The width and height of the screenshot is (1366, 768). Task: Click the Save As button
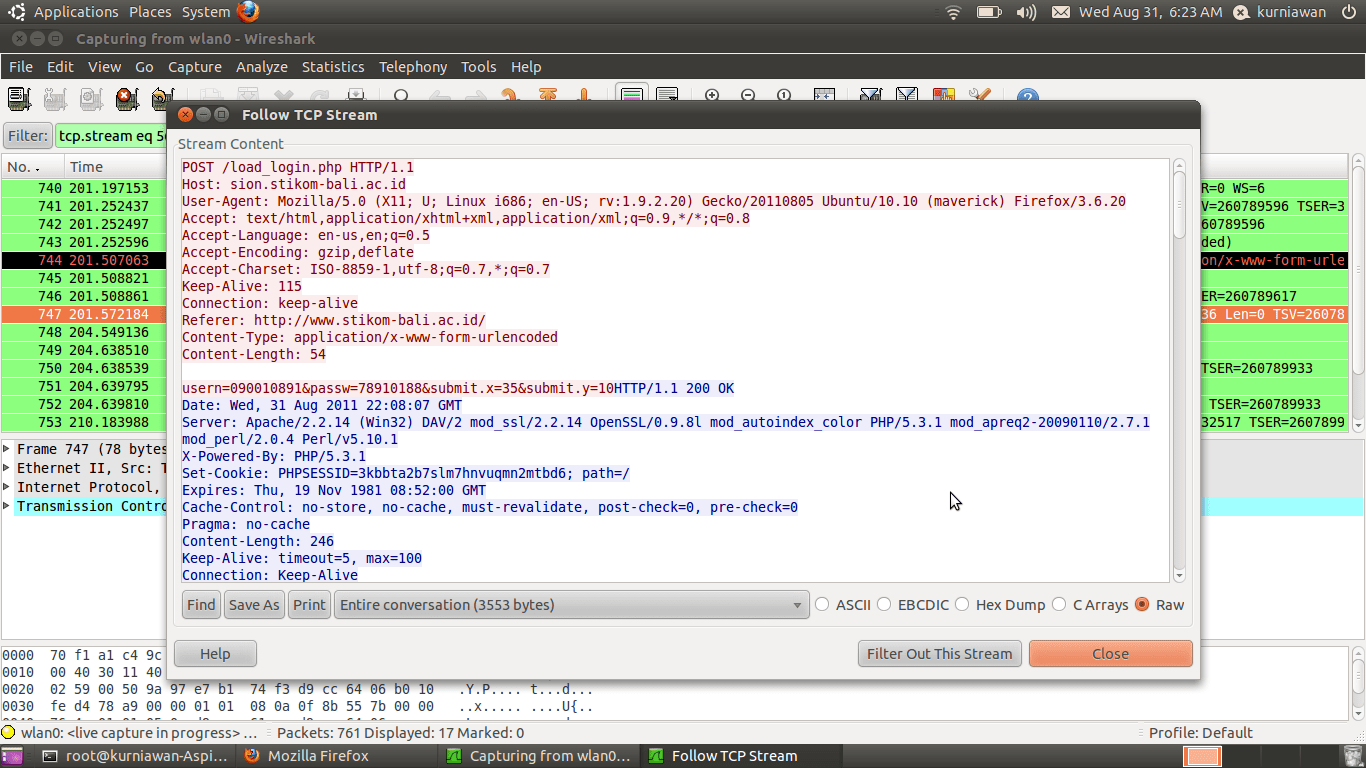click(254, 605)
